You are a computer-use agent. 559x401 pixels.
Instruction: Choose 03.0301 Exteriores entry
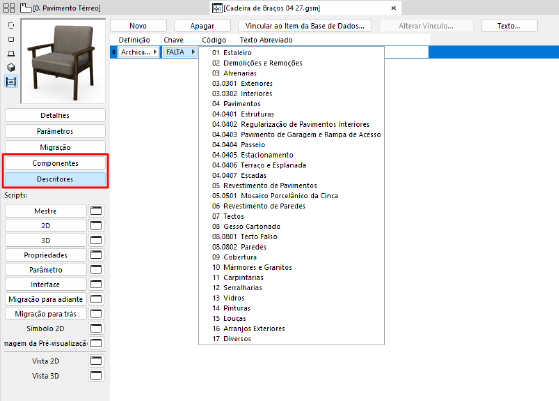click(291, 83)
